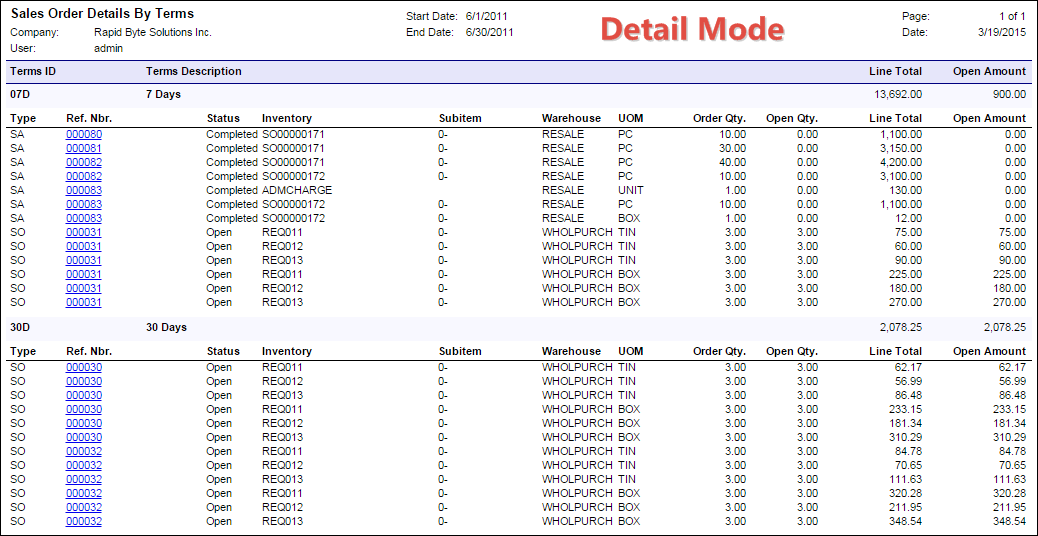This screenshot has height=536, width=1038.
Task: Click the red Detail Mode heading
Action: pos(692,30)
